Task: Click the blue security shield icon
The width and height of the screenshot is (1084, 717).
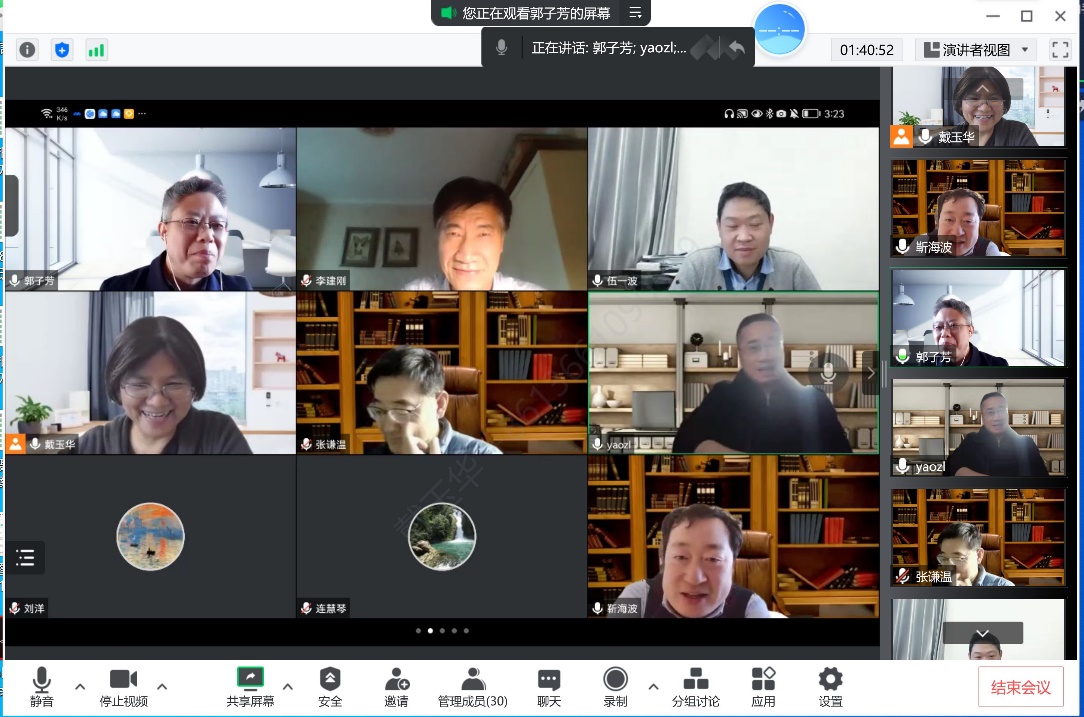Action: [62, 50]
